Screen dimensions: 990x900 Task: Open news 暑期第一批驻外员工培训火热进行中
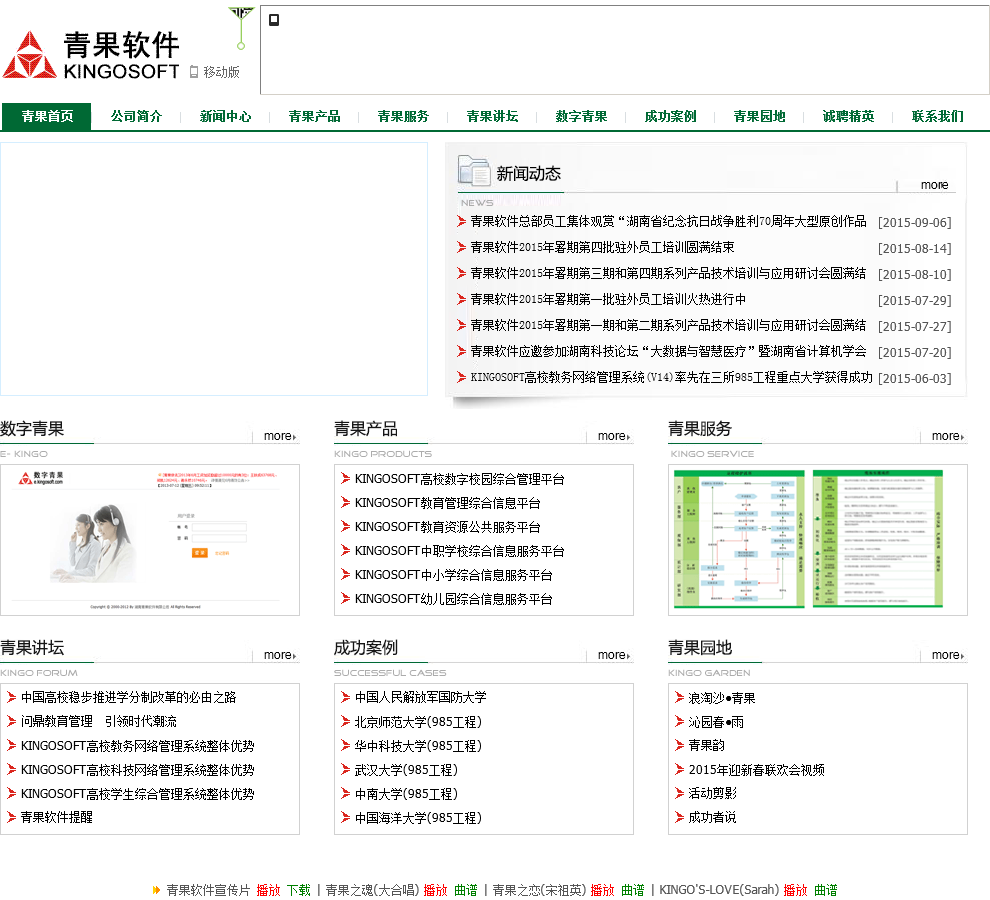point(608,299)
